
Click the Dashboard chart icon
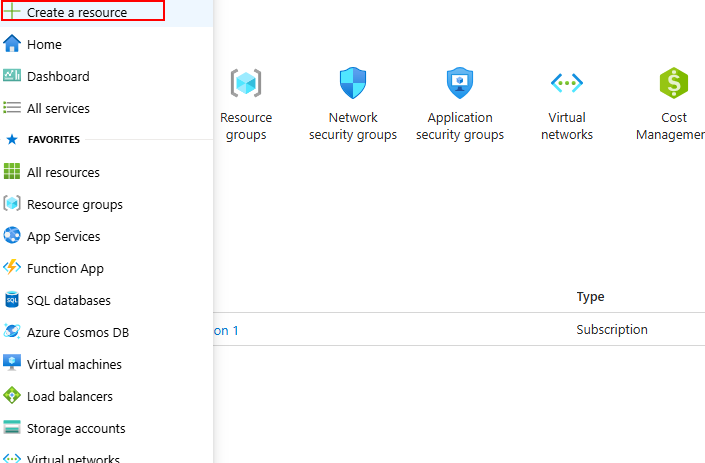[x=12, y=75]
